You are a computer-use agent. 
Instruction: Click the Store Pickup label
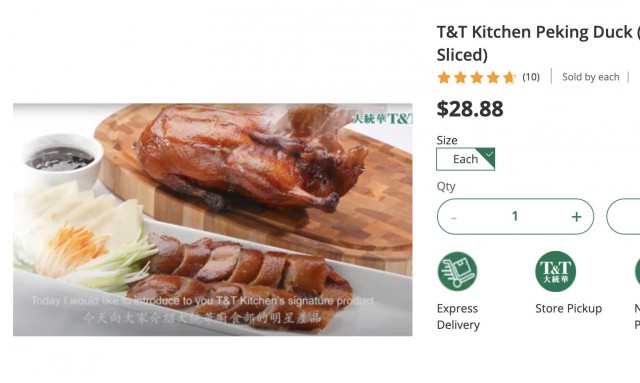click(569, 309)
